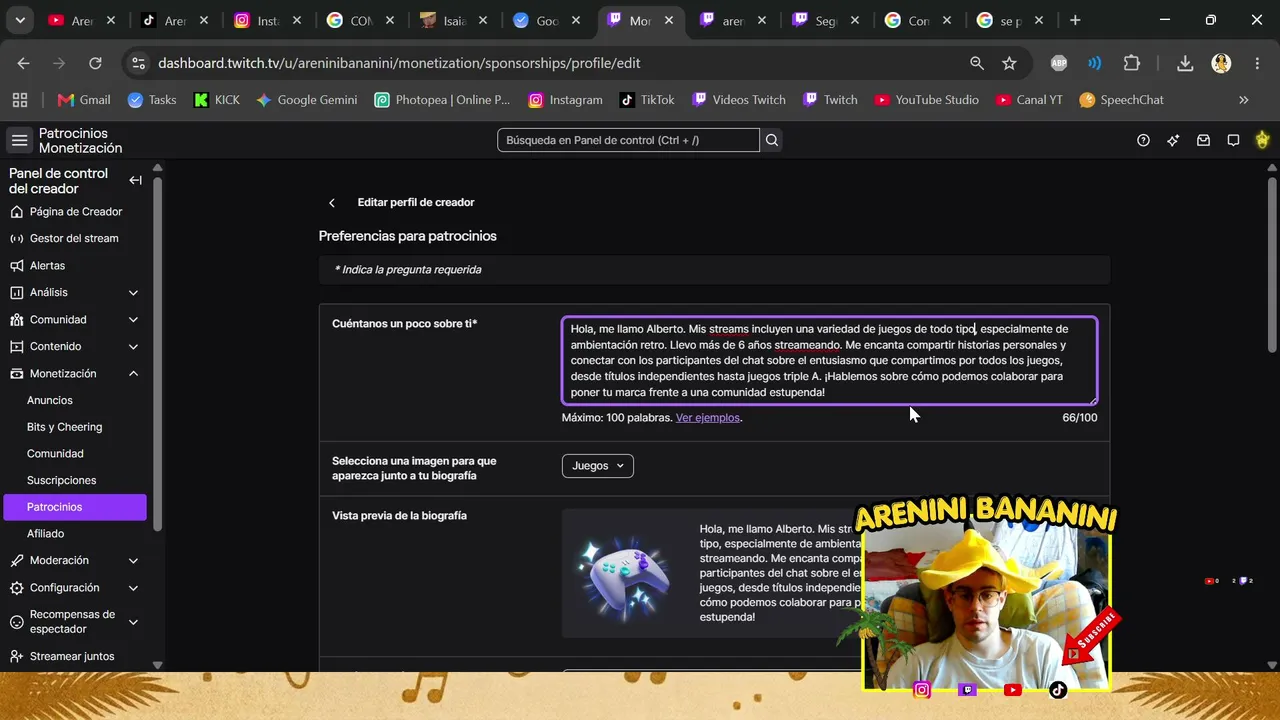Switch to the TikTok browser tab
Screen dimensions: 1280x720
pyautogui.click(x=173, y=20)
